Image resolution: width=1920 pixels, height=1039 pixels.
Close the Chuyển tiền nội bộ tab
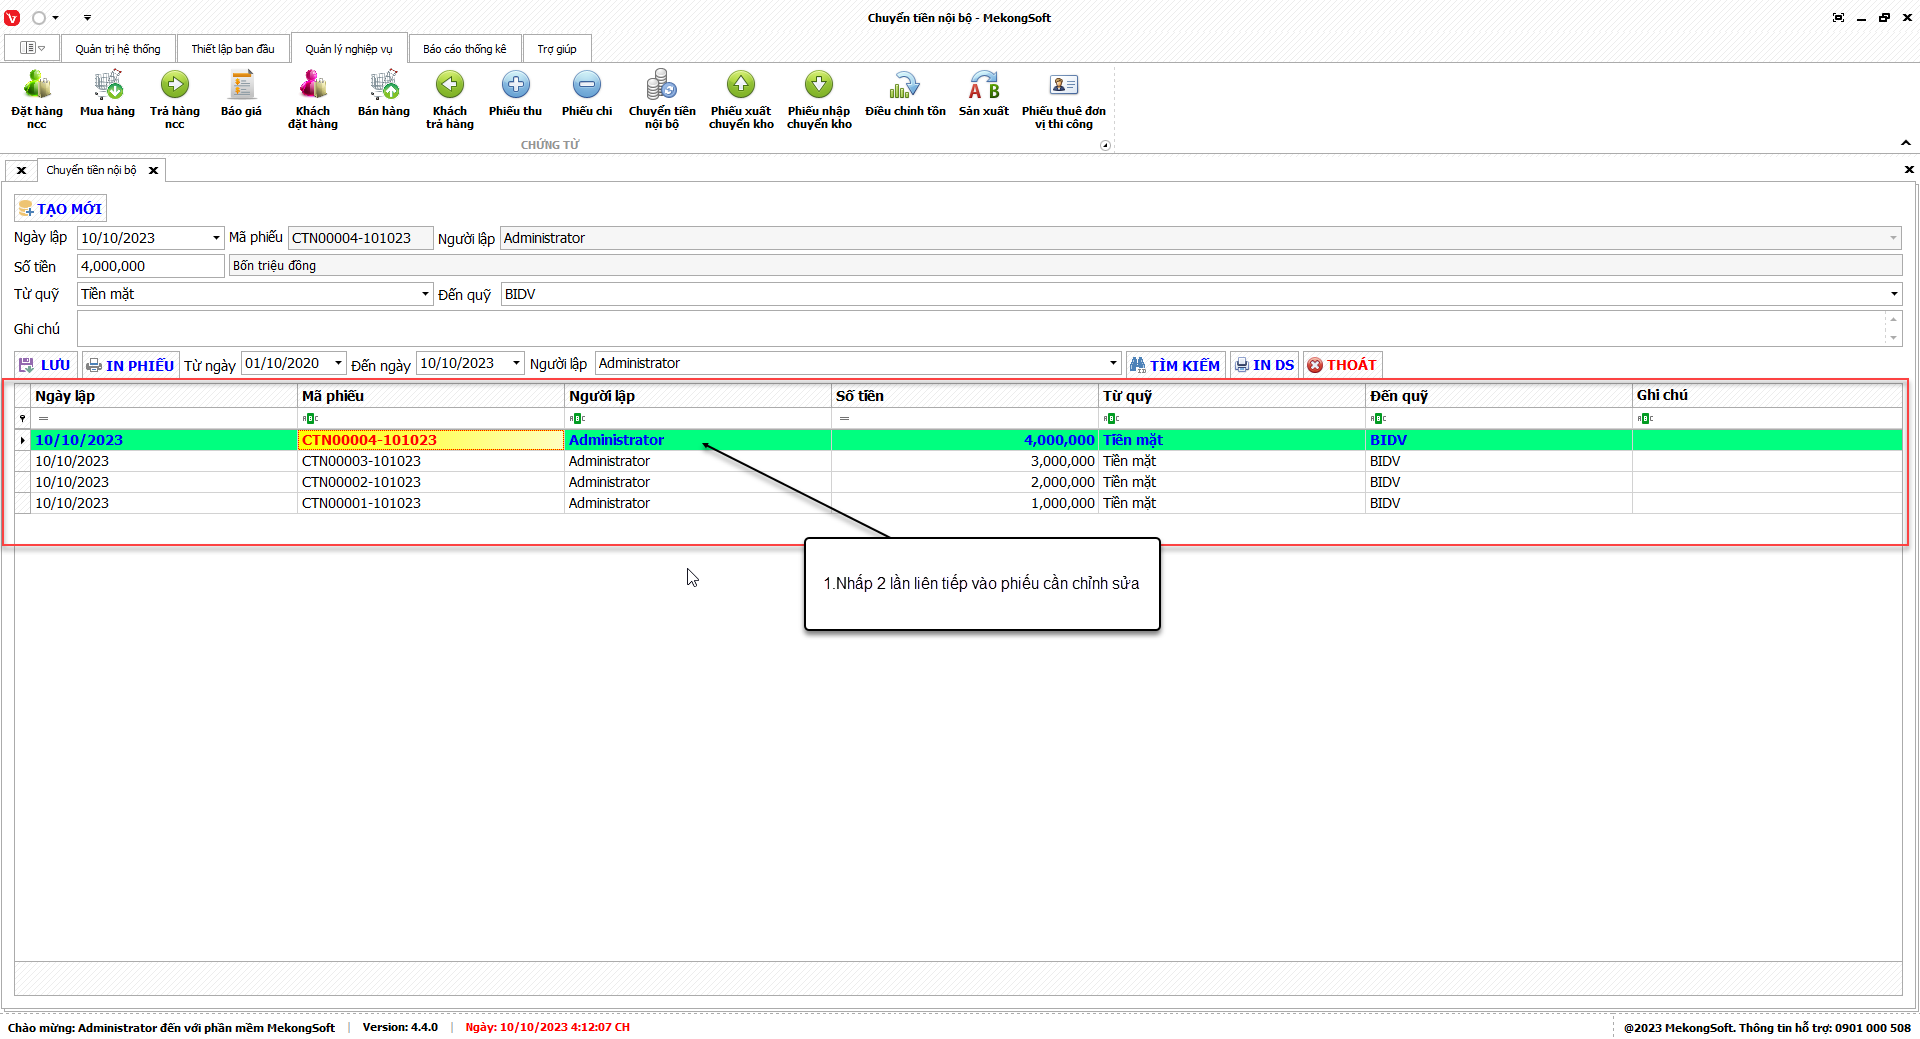click(x=153, y=171)
